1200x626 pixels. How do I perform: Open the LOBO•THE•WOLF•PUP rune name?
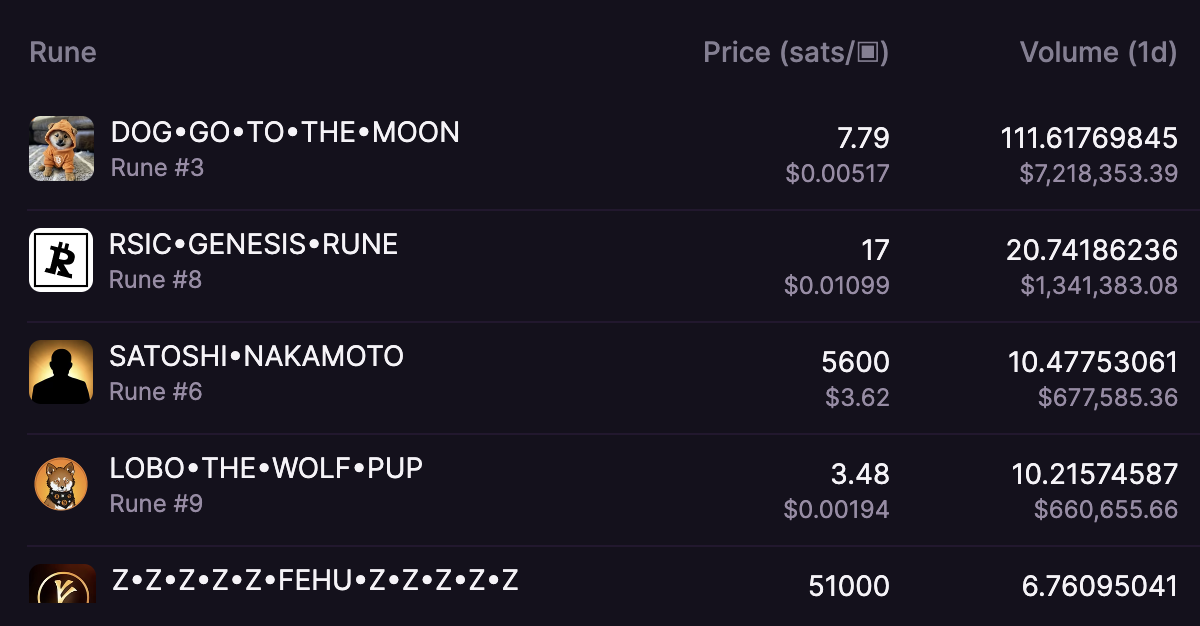(x=266, y=468)
